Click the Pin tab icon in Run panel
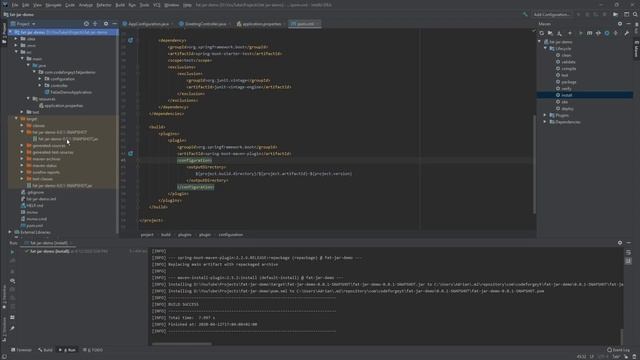Viewport: 640px width, 360px height. pos(12,328)
